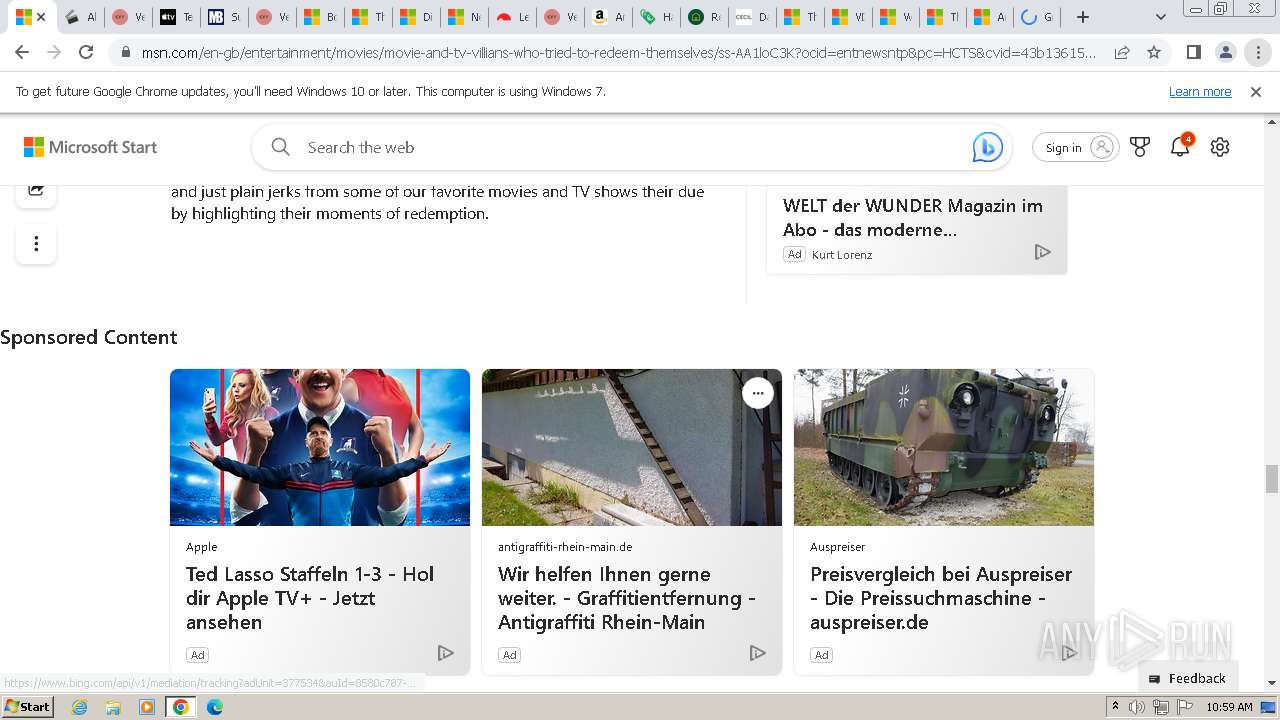The image size is (1280, 720).
Task: Click scrollbar down arrow
Action: pos(1272,683)
